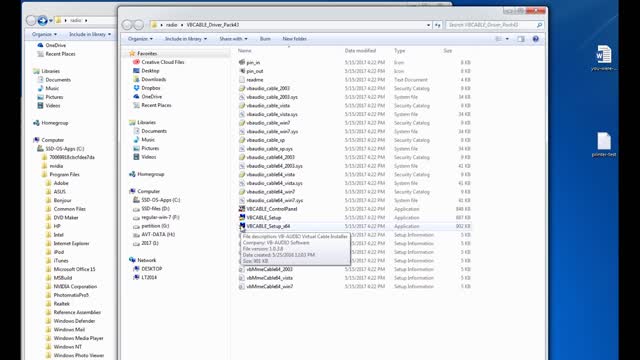Open Downloads in Favorites sidebar
Image resolution: width=640 pixels, height=360 pixels.
point(149,79)
